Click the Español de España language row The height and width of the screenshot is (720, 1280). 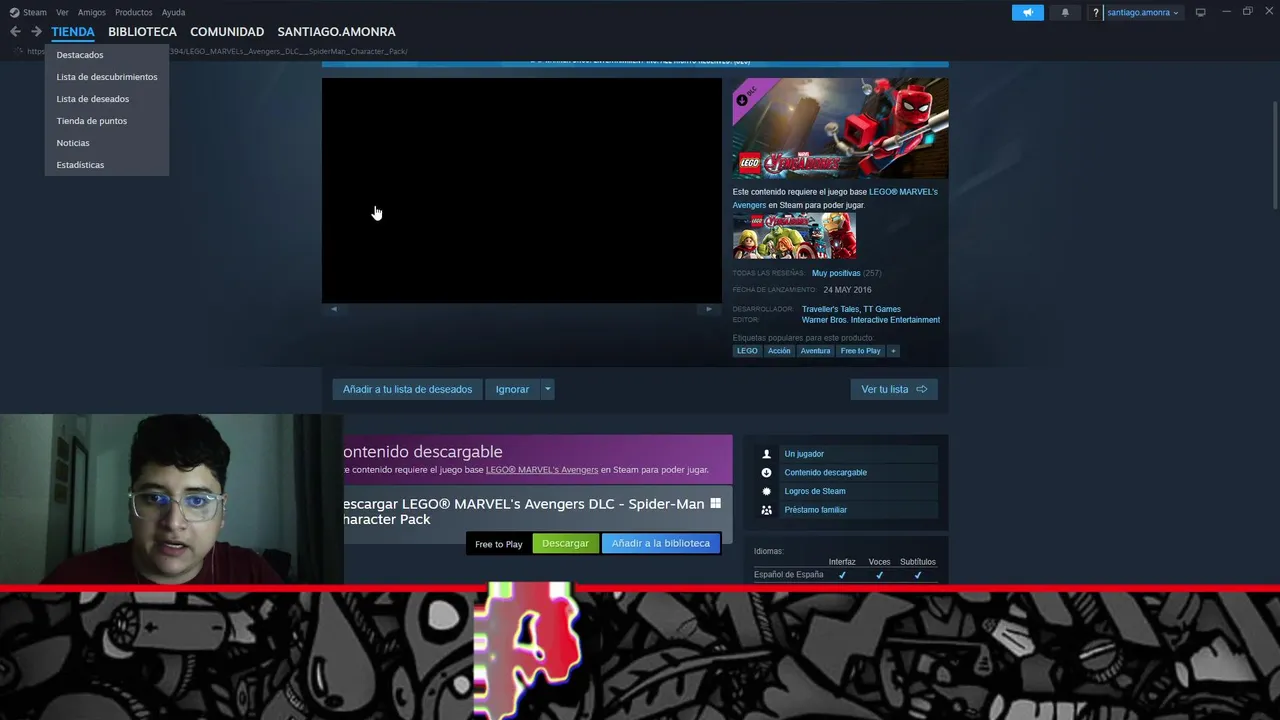coord(846,575)
